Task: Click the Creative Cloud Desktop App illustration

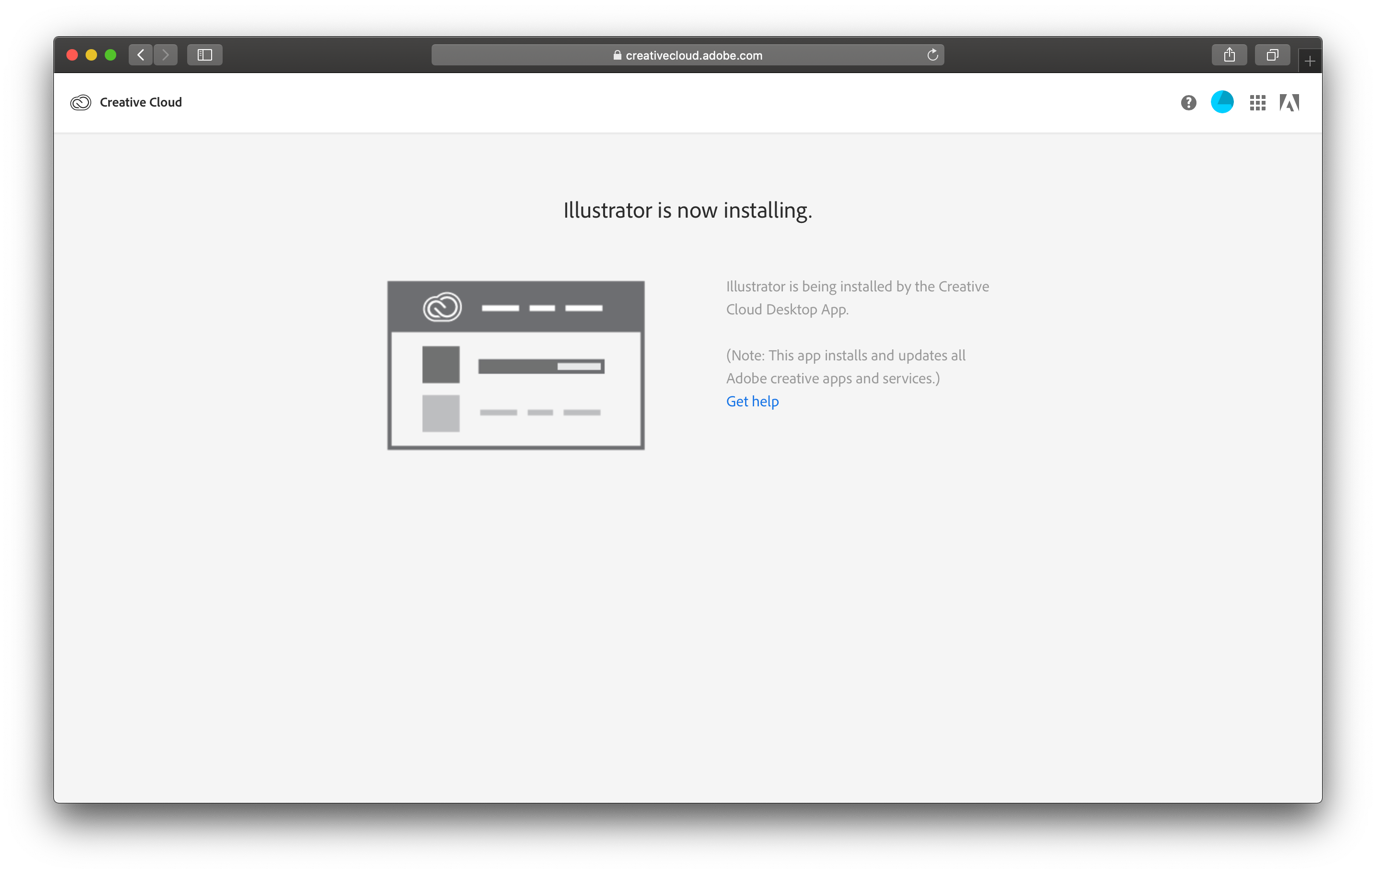Action: [x=516, y=365]
